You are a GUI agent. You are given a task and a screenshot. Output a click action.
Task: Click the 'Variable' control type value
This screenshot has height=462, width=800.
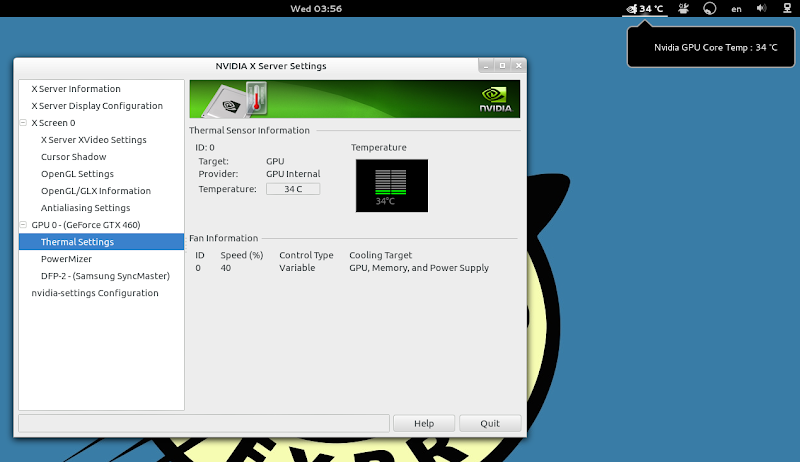point(297,268)
